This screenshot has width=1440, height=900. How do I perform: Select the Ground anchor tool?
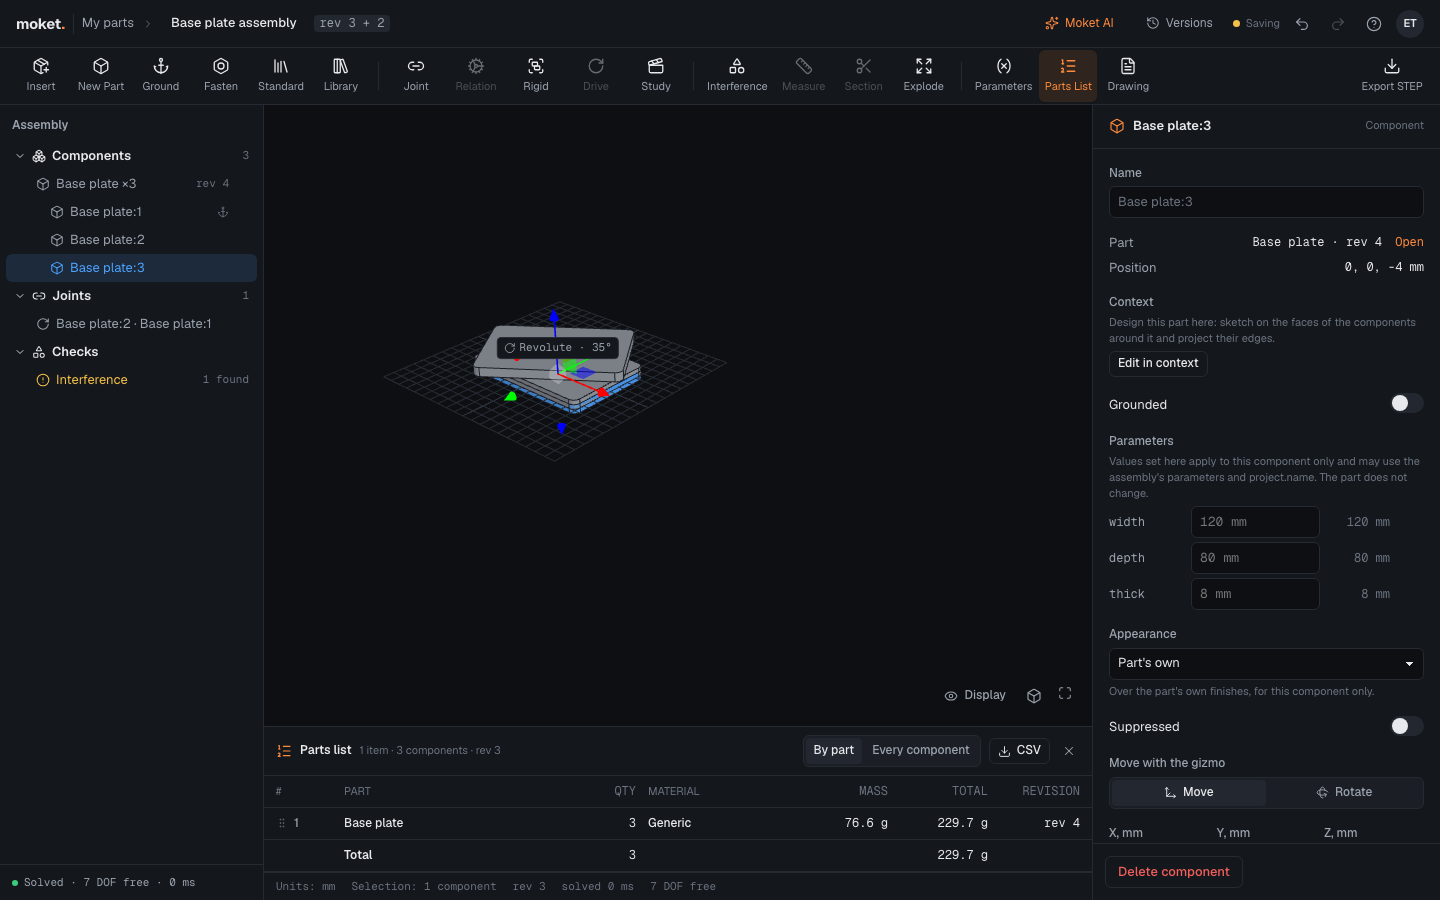[161, 75]
